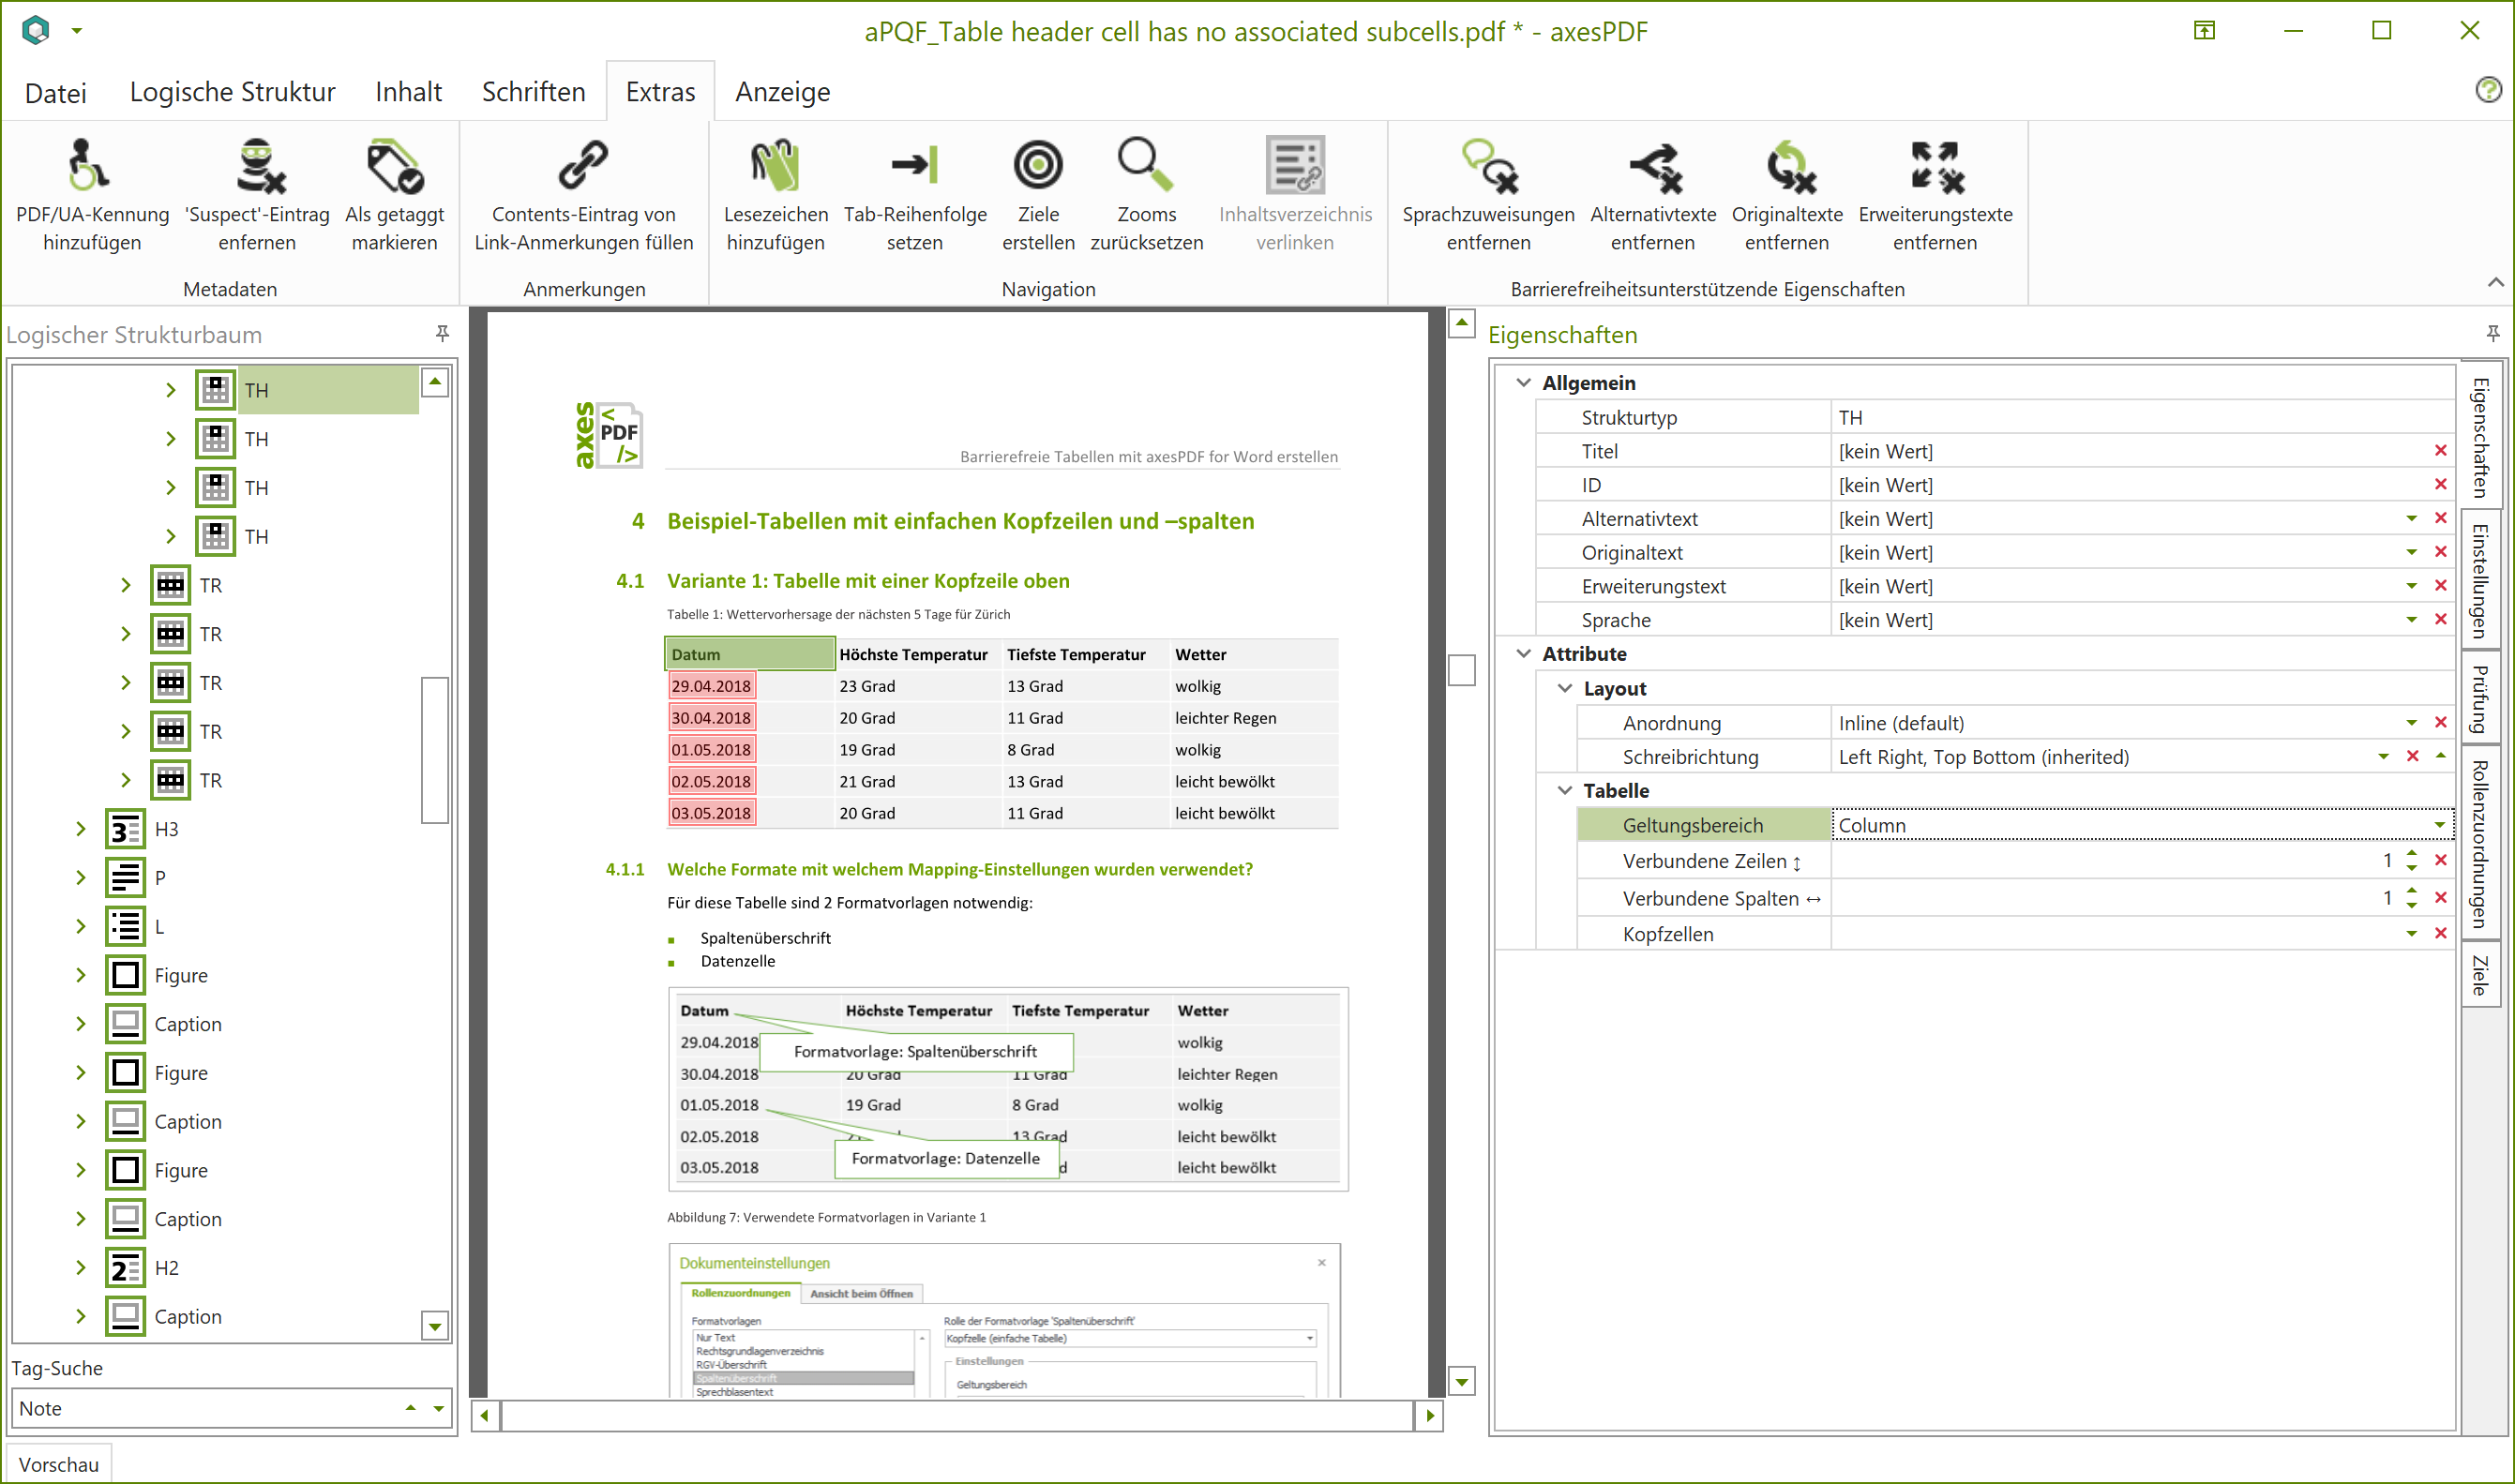The height and width of the screenshot is (1484, 2515).
Task: Expand the selected TH tree node
Action: tap(170, 390)
